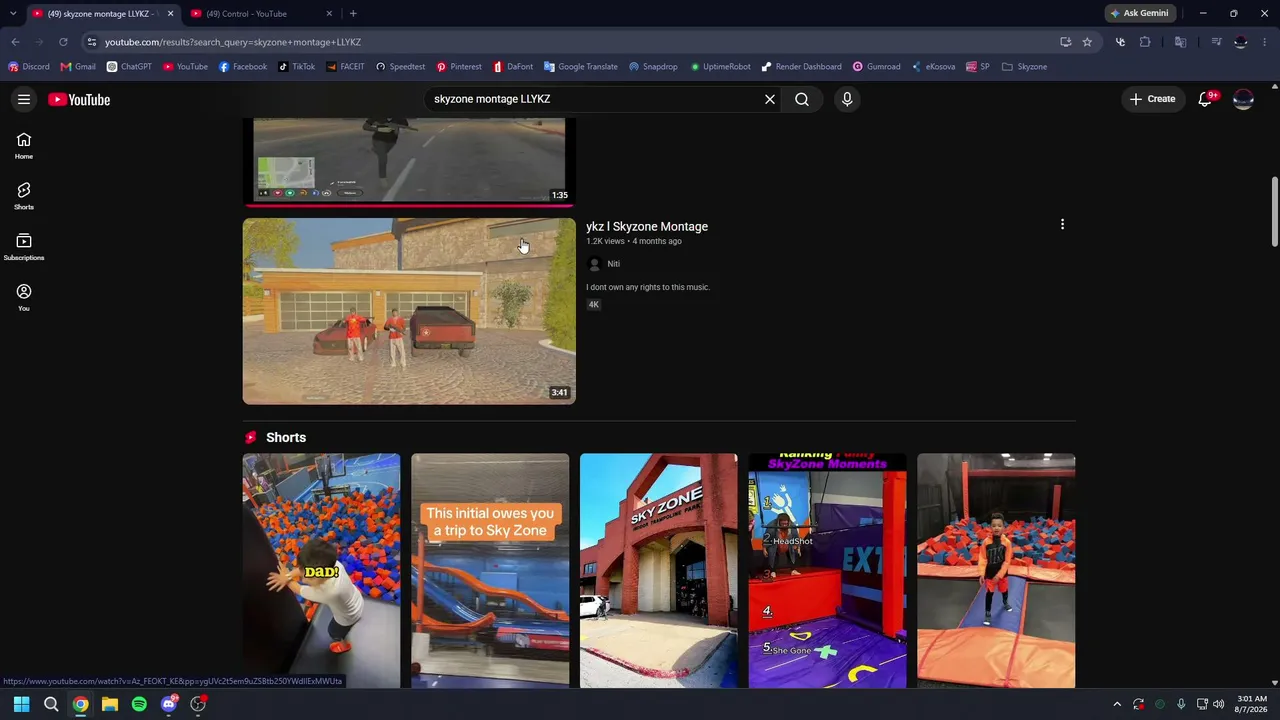Close the Control - YouTube tab
1280x720 pixels.
coord(329,13)
